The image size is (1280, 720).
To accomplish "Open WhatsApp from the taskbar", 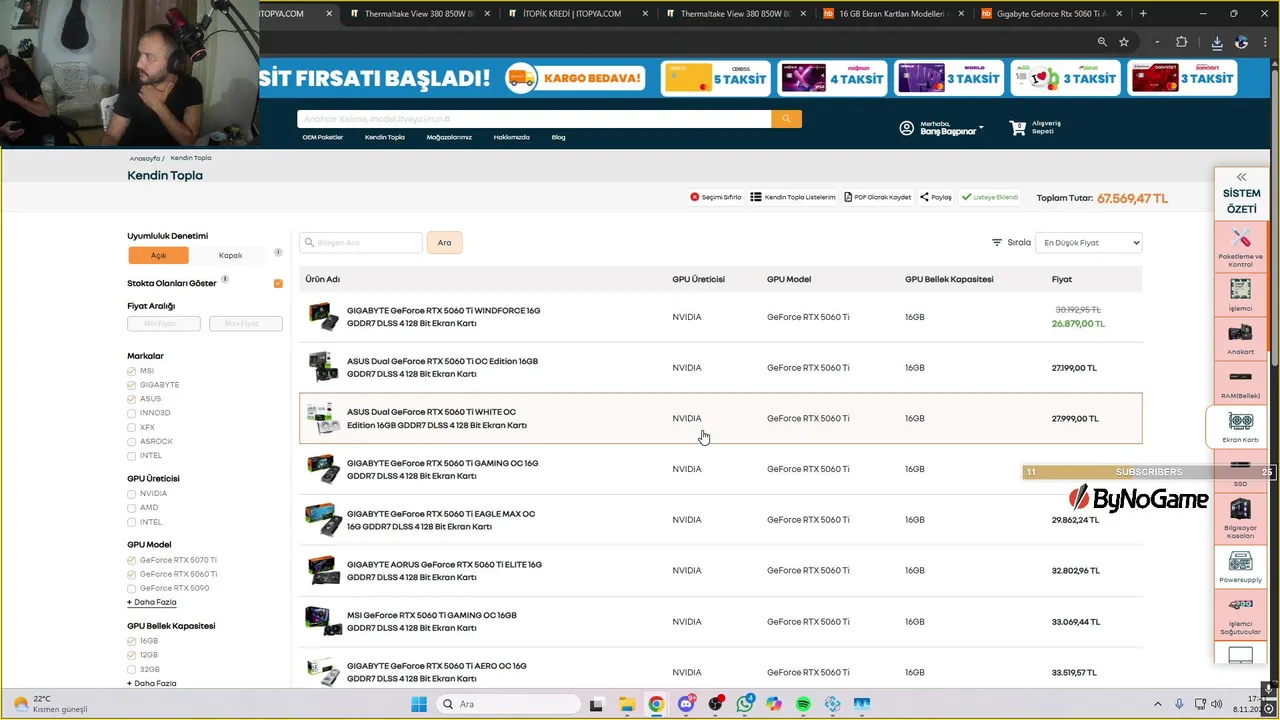I will [745, 704].
